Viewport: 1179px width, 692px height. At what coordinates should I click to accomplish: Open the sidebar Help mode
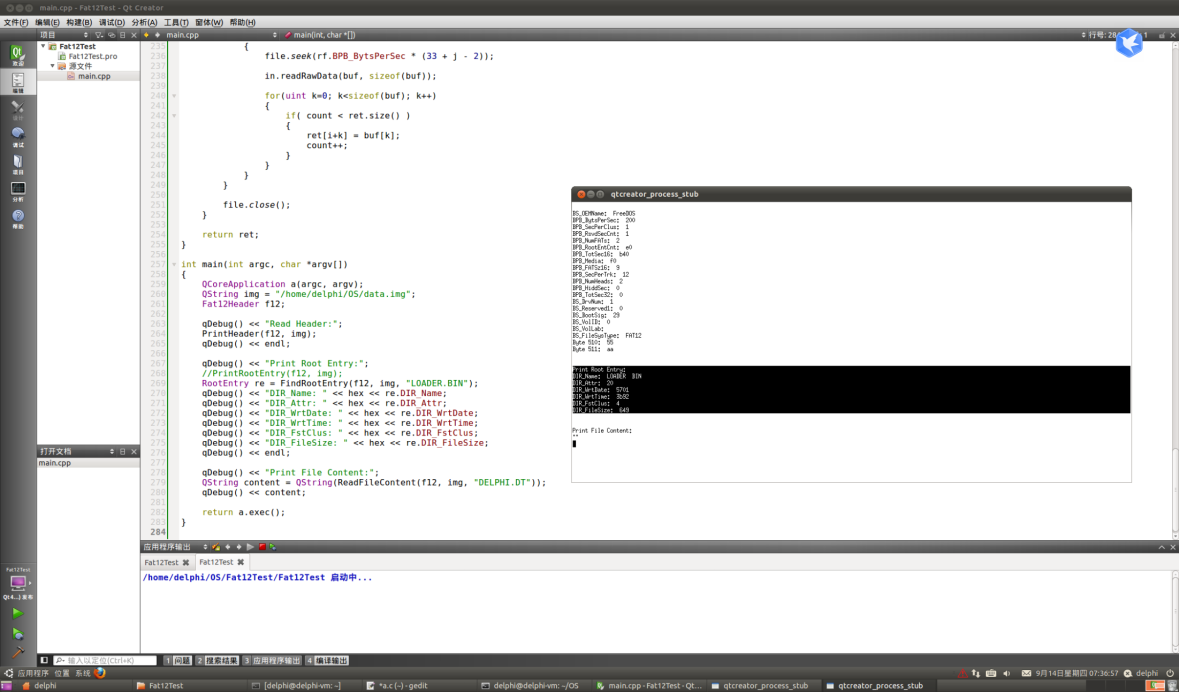tap(17, 217)
